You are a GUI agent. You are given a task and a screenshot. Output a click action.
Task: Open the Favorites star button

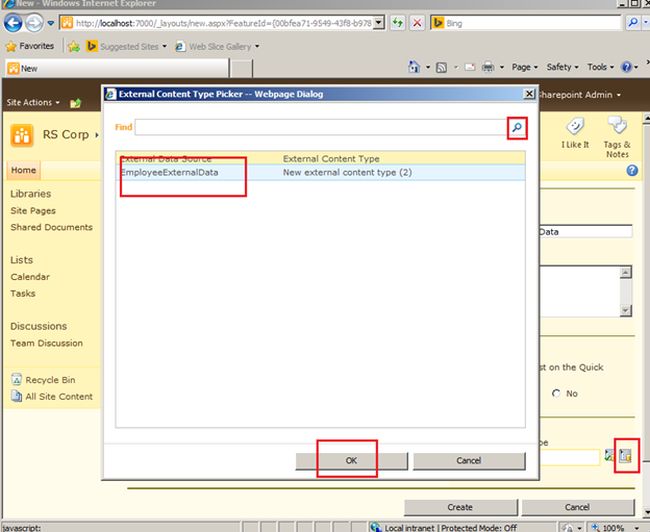point(30,46)
